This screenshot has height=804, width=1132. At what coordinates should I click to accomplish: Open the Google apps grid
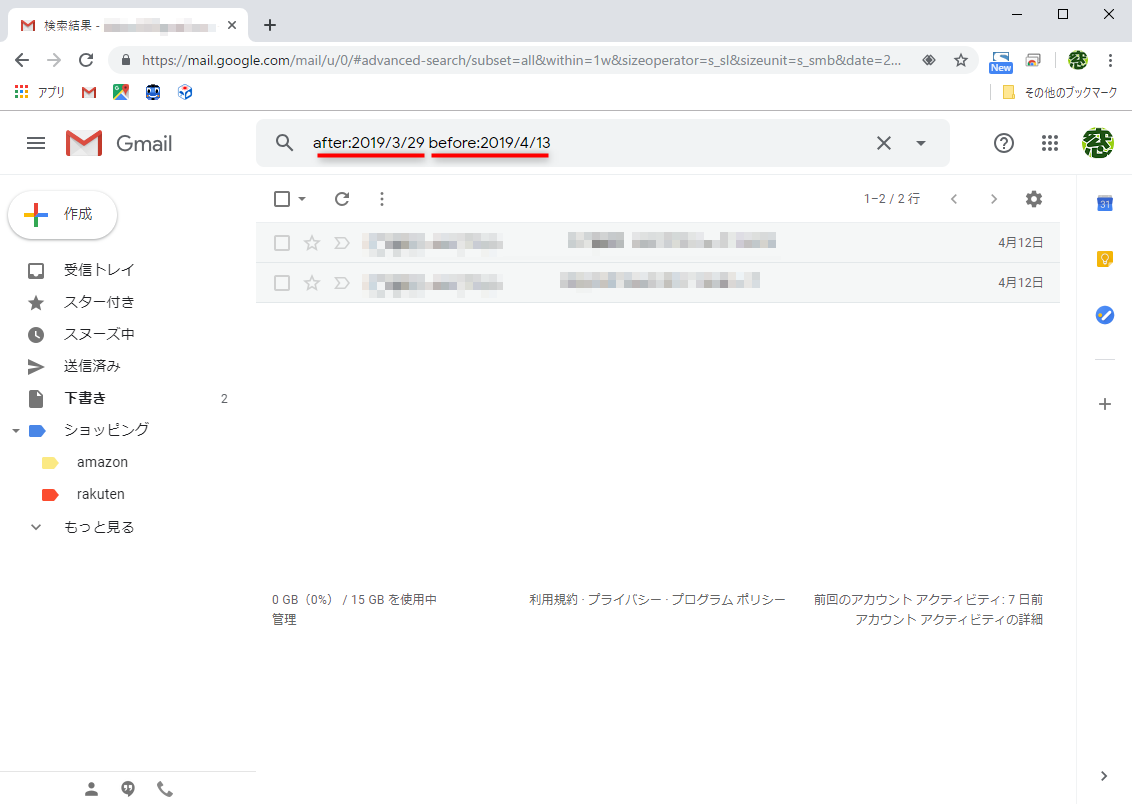pos(1050,143)
